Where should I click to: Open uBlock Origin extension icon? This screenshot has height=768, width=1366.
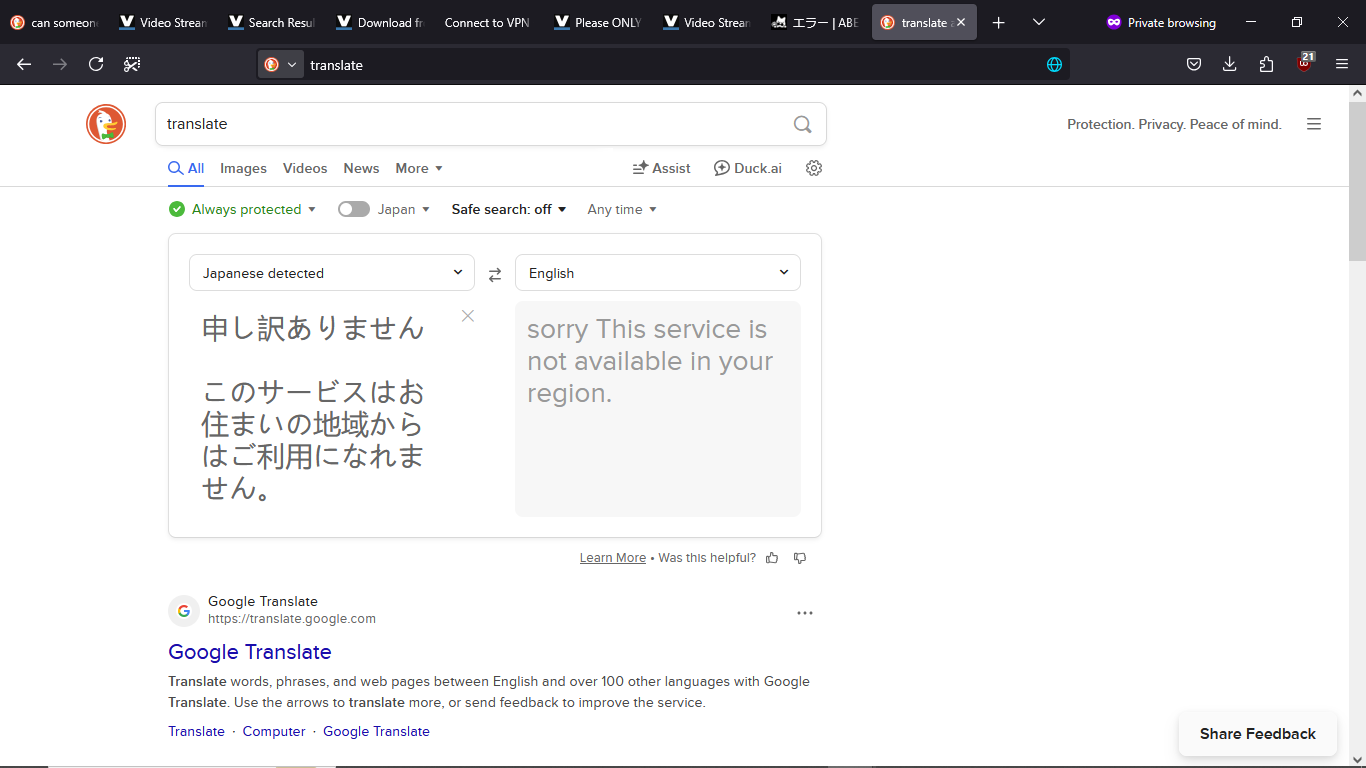pyautogui.click(x=1304, y=64)
